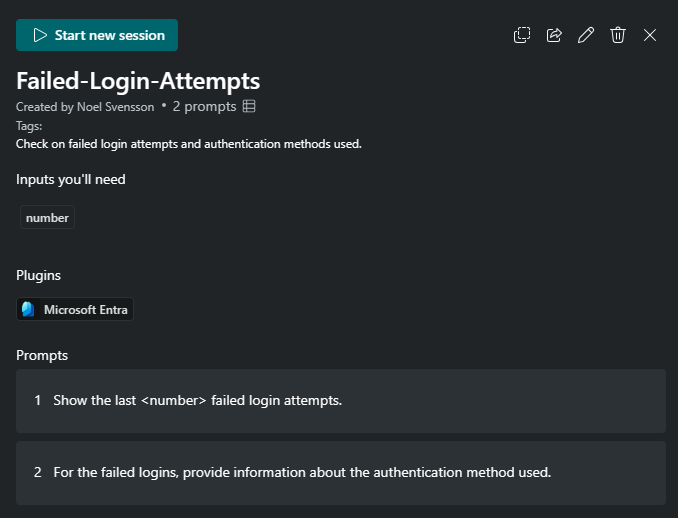Screen dimensions: 678x518
Task: Close the promptbook details panel
Action: (650, 35)
